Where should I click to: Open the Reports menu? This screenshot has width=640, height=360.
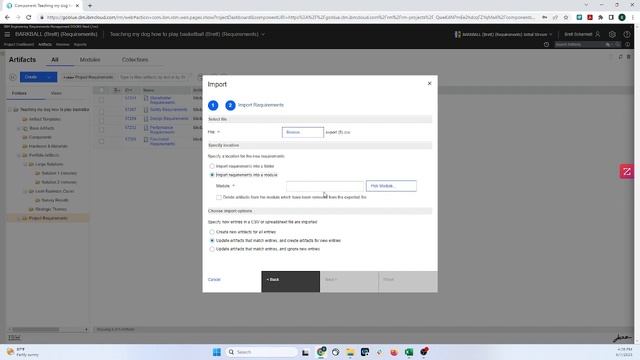pyautogui.click(x=80, y=44)
